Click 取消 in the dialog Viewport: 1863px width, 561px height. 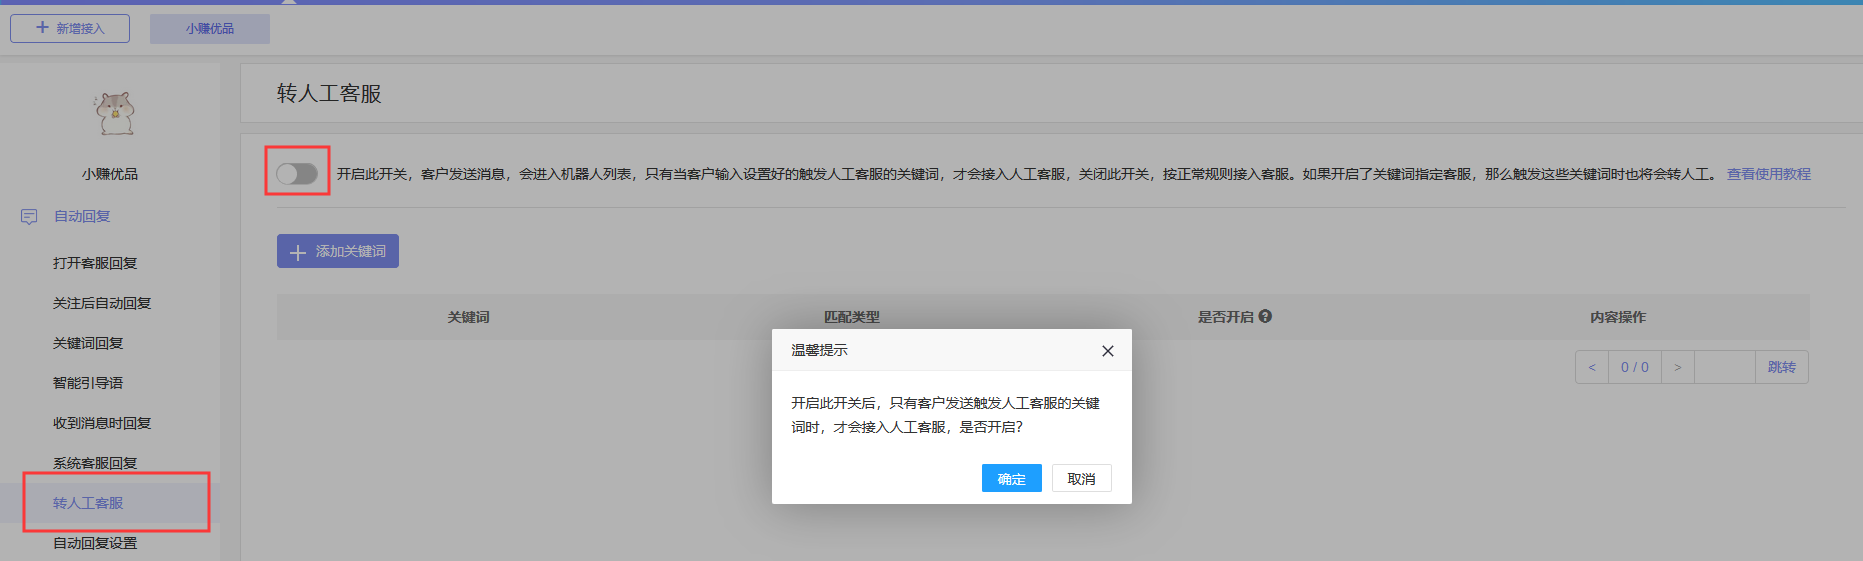[x=1082, y=478]
